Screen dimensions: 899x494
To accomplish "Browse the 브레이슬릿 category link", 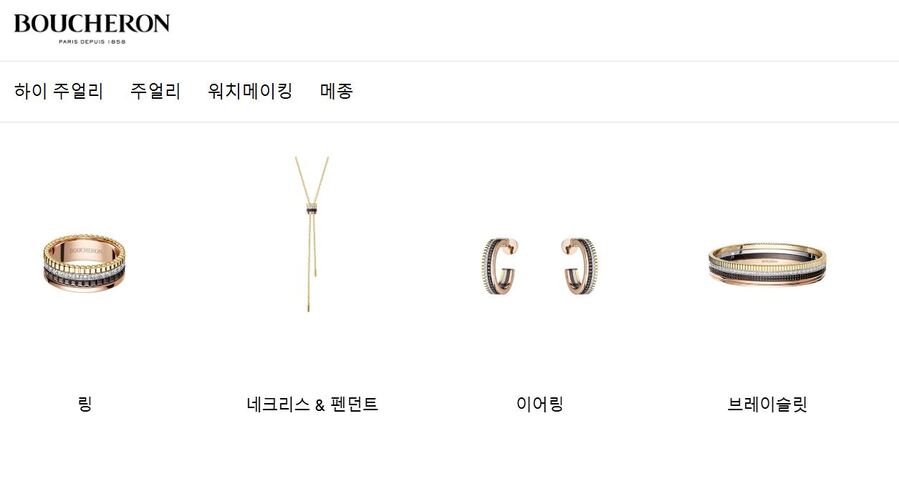I will click(767, 404).
